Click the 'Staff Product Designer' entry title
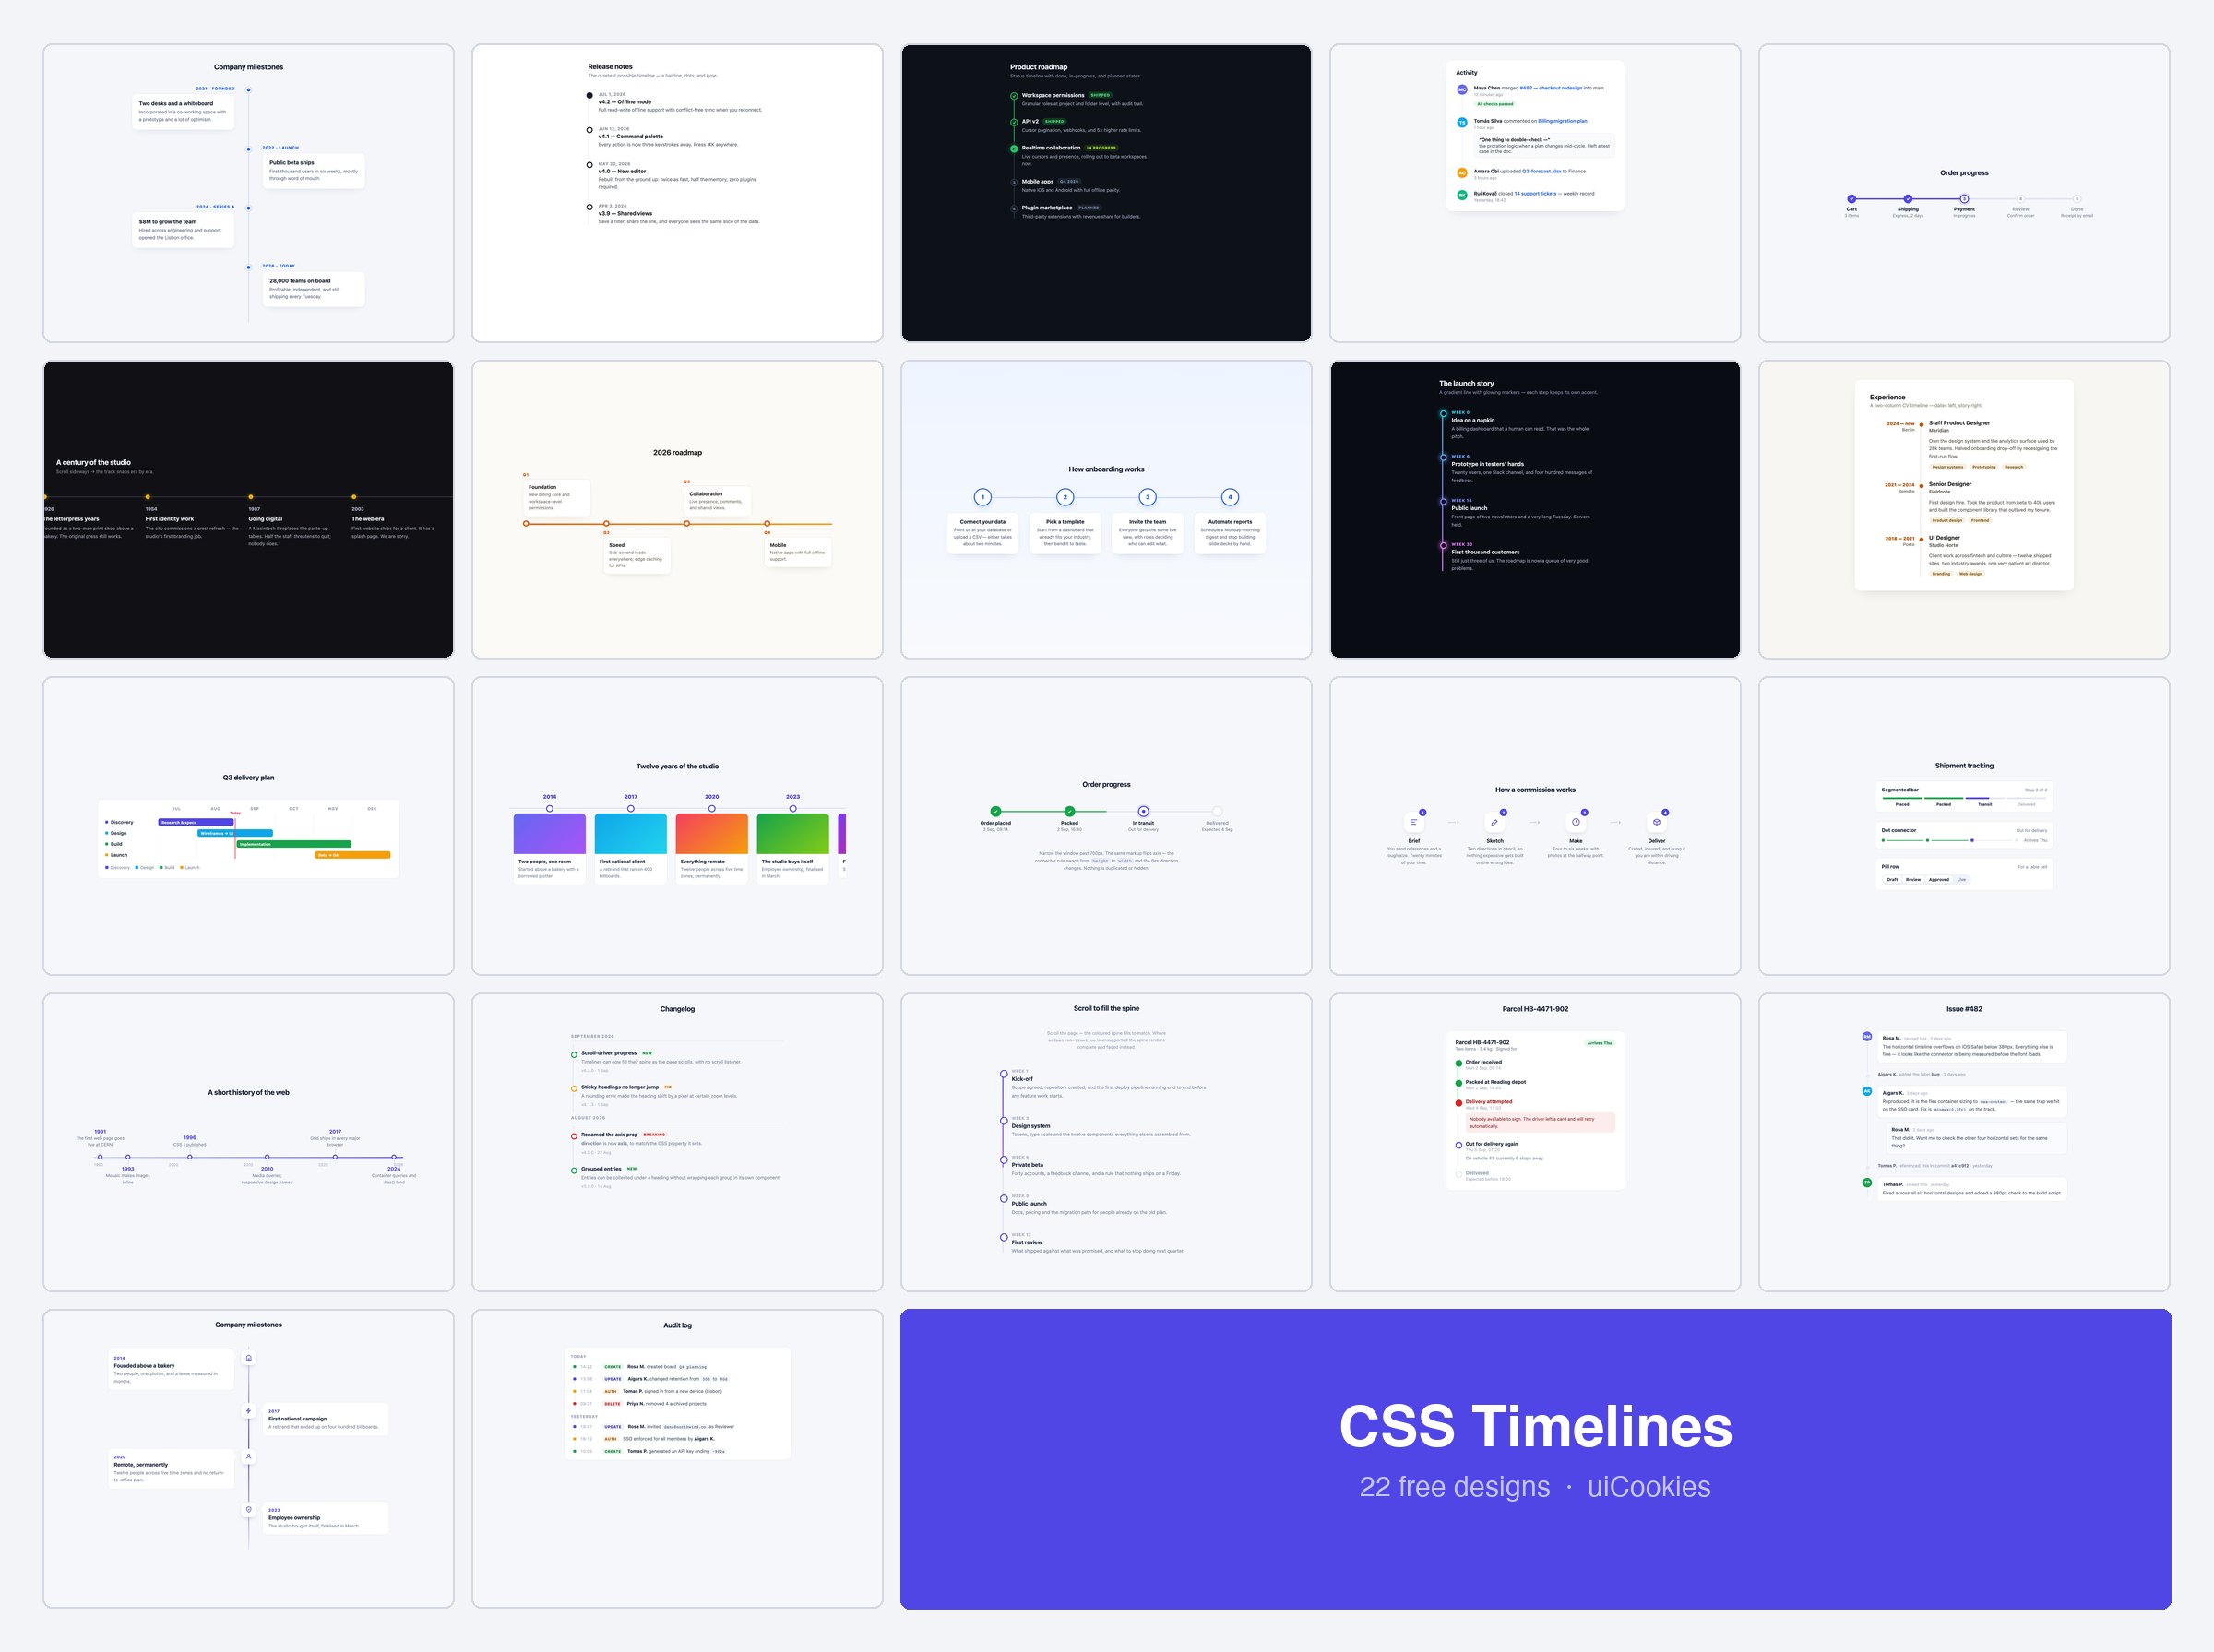Image resolution: width=2214 pixels, height=1652 pixels. pos(1959,423)
